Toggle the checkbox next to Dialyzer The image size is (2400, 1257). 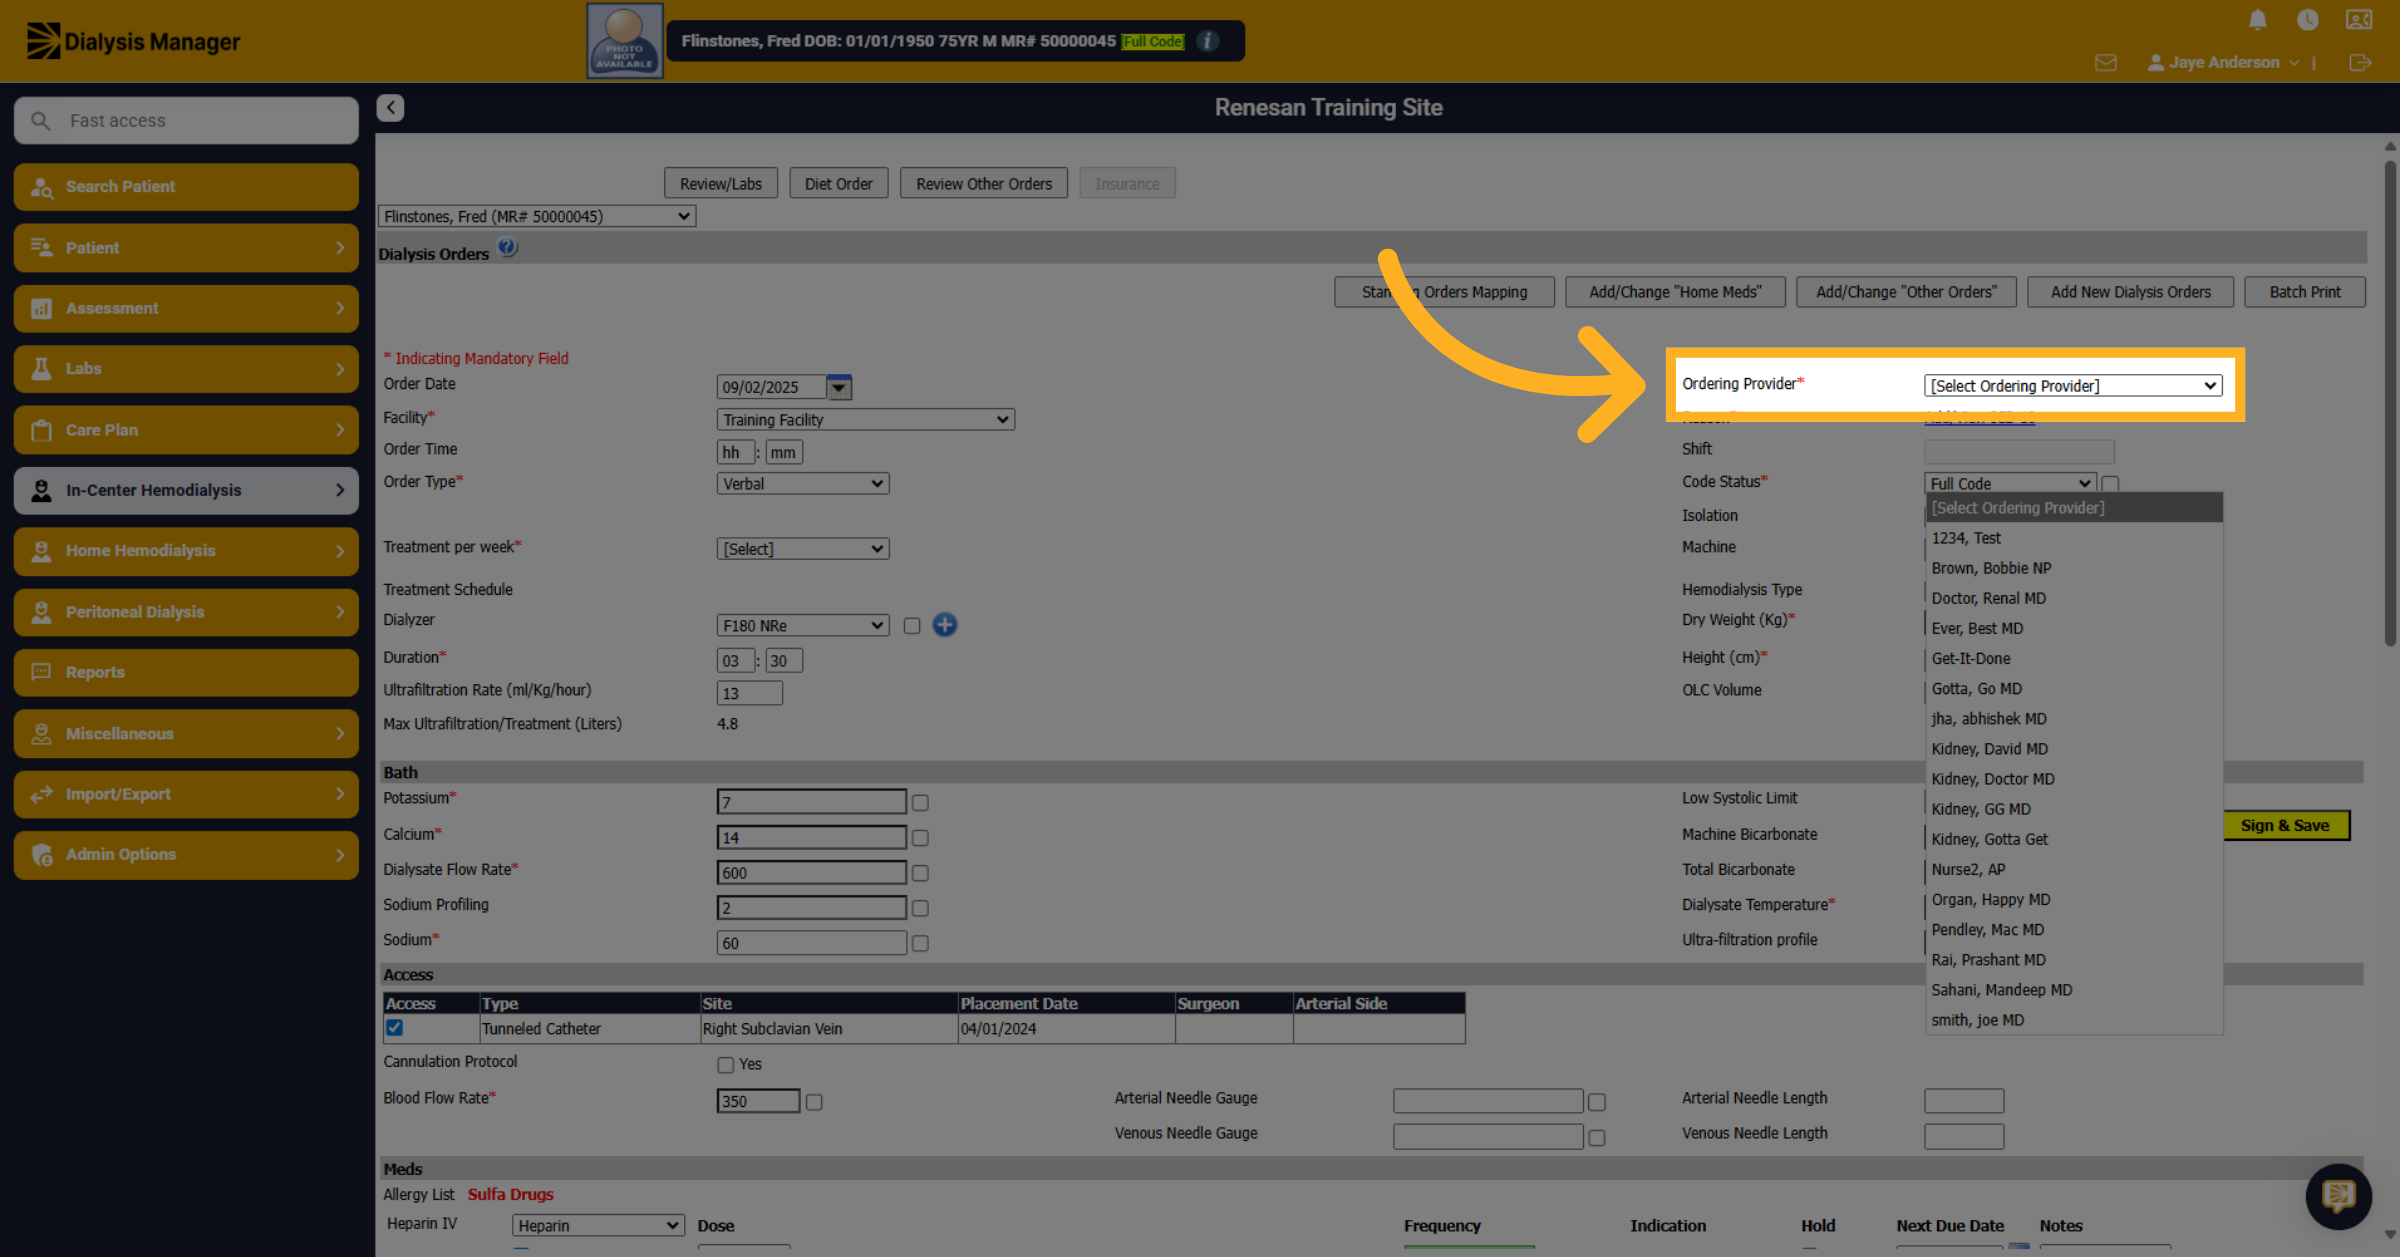click(911, 626)
